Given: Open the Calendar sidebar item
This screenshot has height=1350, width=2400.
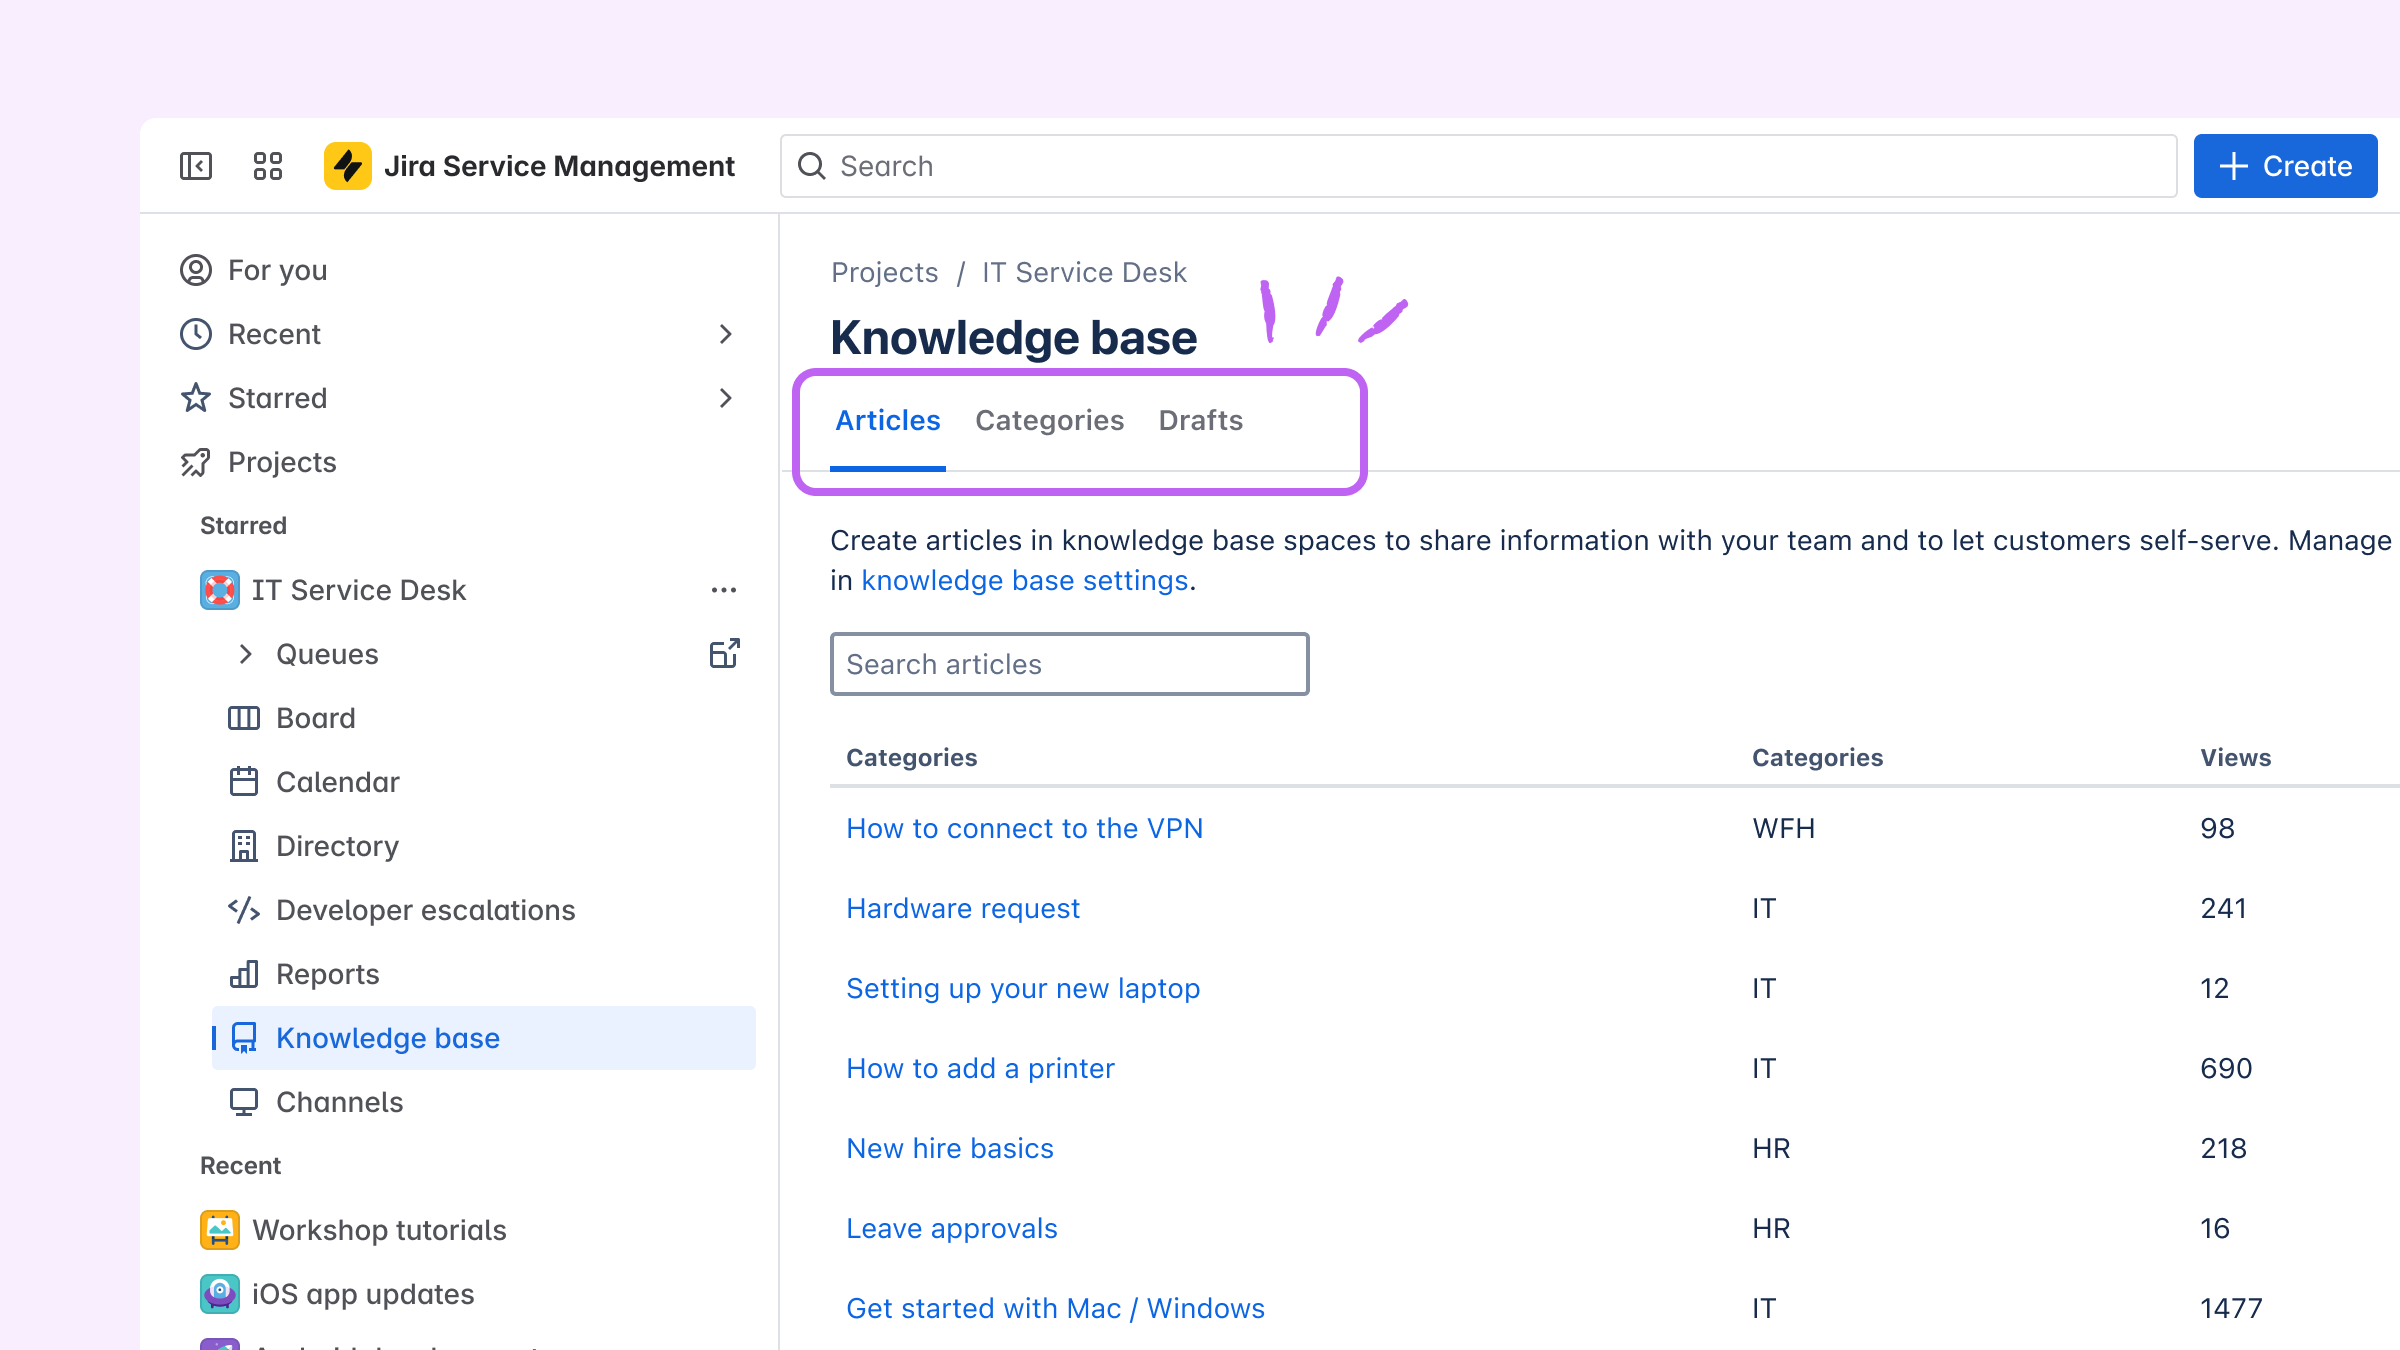Looking at the screenshot, I should pos(337,782).
